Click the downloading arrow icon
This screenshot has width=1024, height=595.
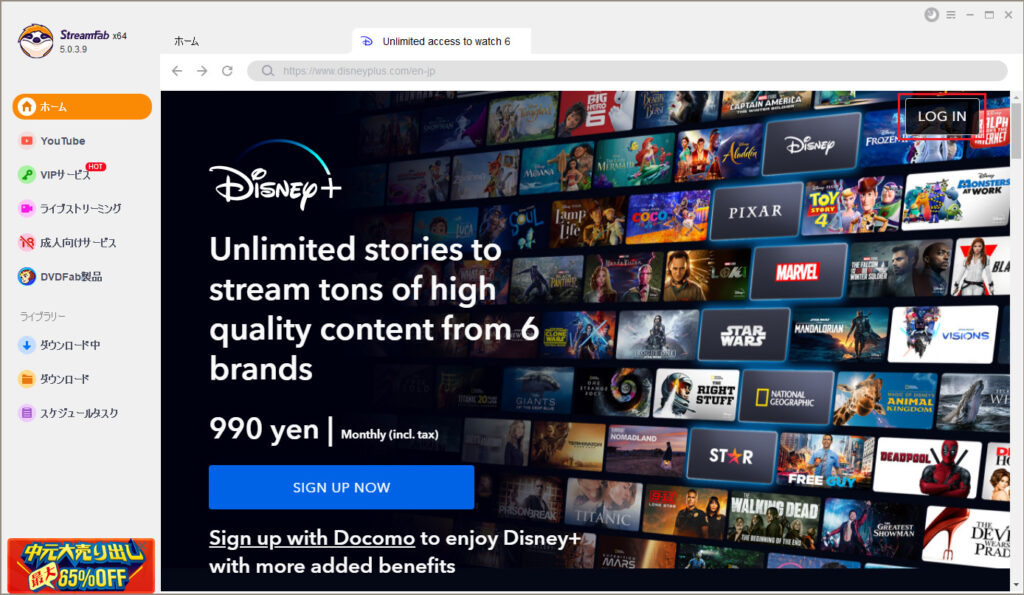point(27,345)
